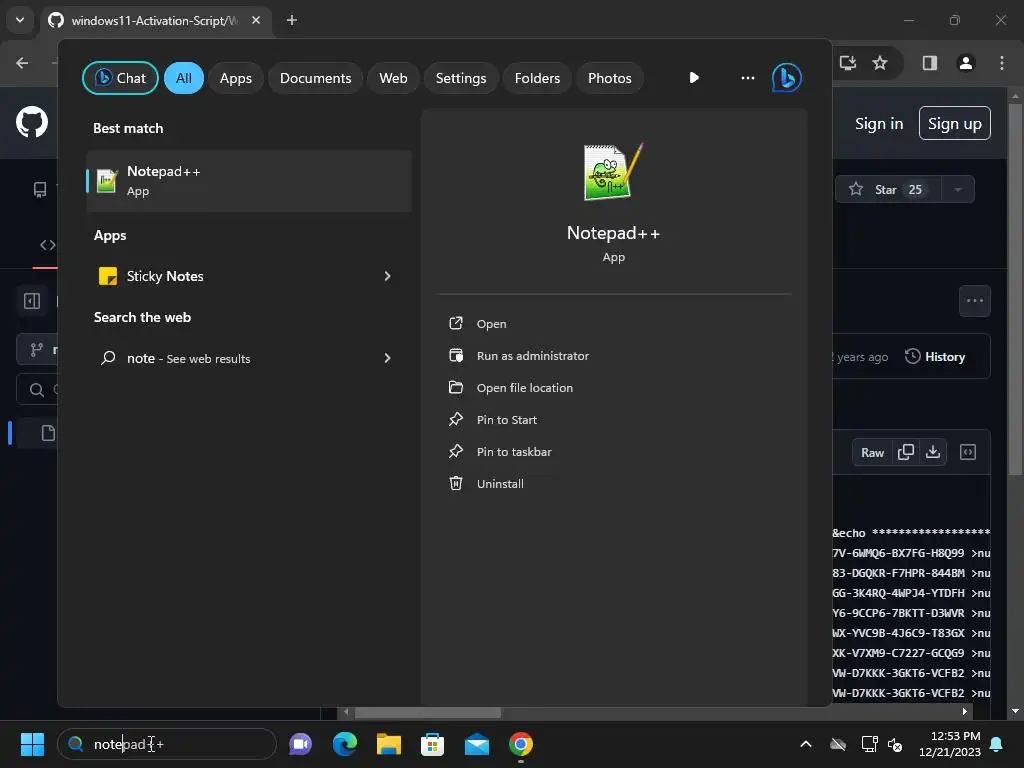Click the muted volume tray icon
Viewport: 1024px width, 768px height.
click(x=895, y=744)
